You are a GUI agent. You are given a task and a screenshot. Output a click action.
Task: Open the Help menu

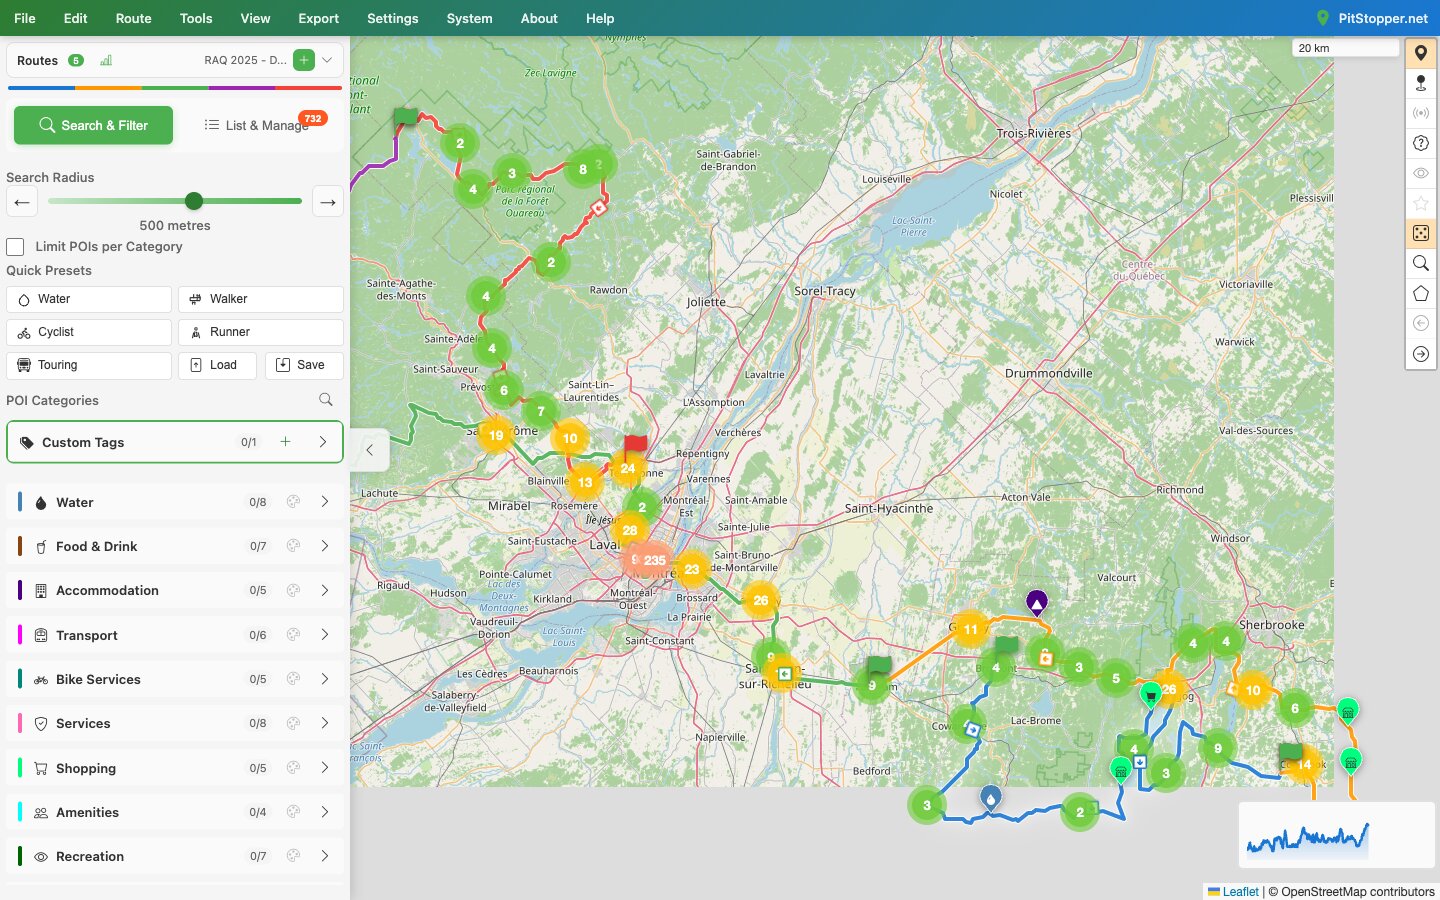(x=600, y=18)
